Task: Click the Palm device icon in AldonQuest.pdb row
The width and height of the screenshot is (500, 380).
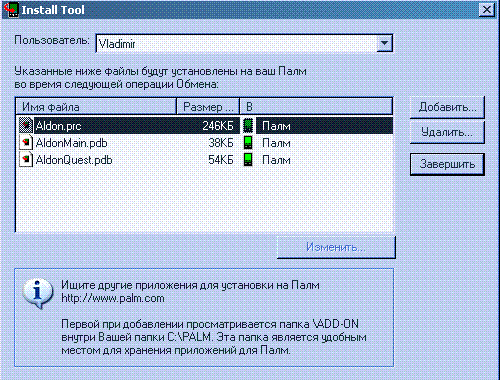Action: [x=248, y=159]
